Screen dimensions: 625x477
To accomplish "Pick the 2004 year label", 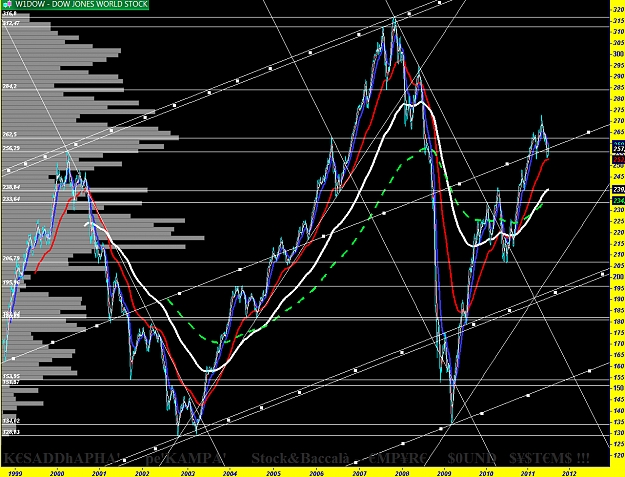I will pos(229,473).
